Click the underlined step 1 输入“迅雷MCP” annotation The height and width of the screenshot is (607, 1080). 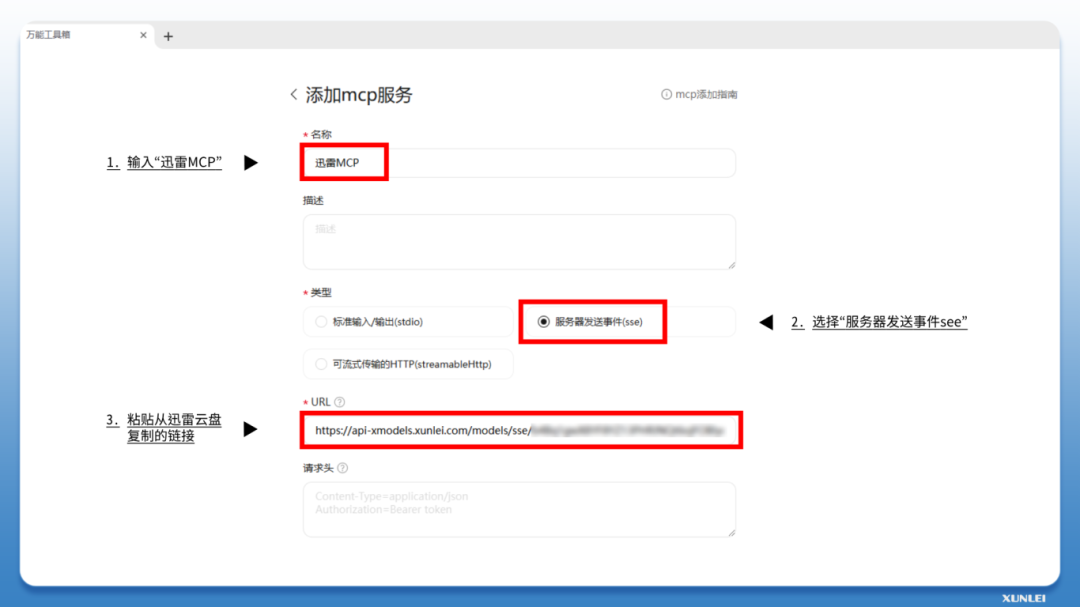click(x=164, y=162)
